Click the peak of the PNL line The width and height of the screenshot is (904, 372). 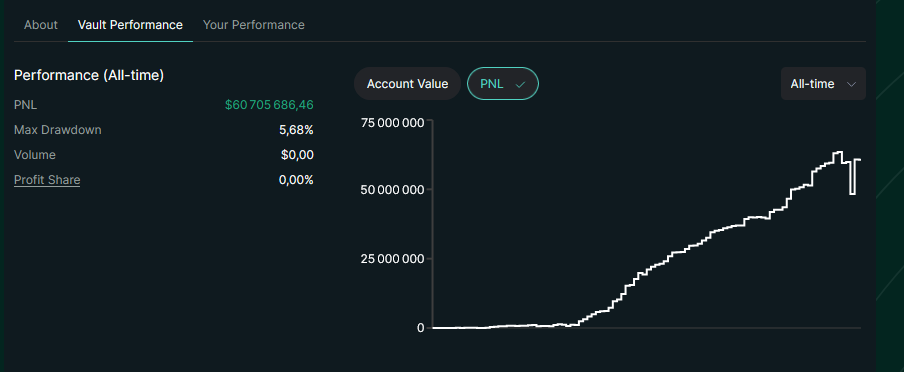(x=838, y=152)
